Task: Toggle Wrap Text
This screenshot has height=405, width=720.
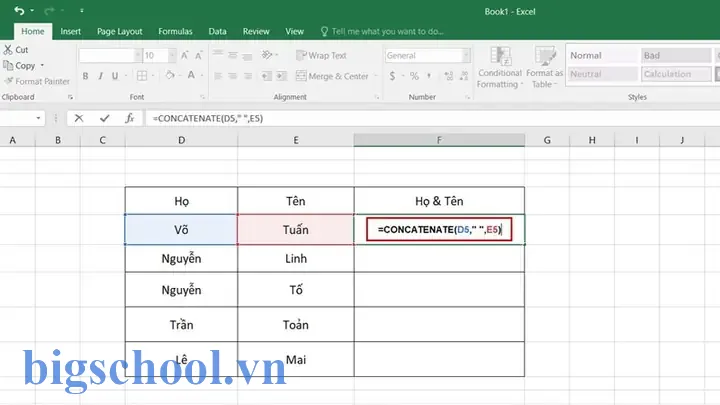Action: (321, 56)
